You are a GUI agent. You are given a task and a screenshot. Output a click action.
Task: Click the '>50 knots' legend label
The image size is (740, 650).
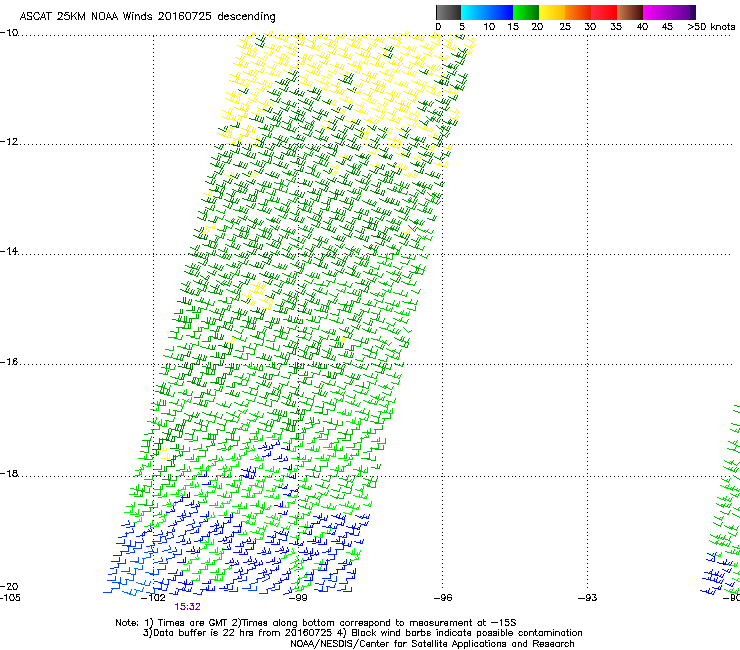click(x=711, y=27)
